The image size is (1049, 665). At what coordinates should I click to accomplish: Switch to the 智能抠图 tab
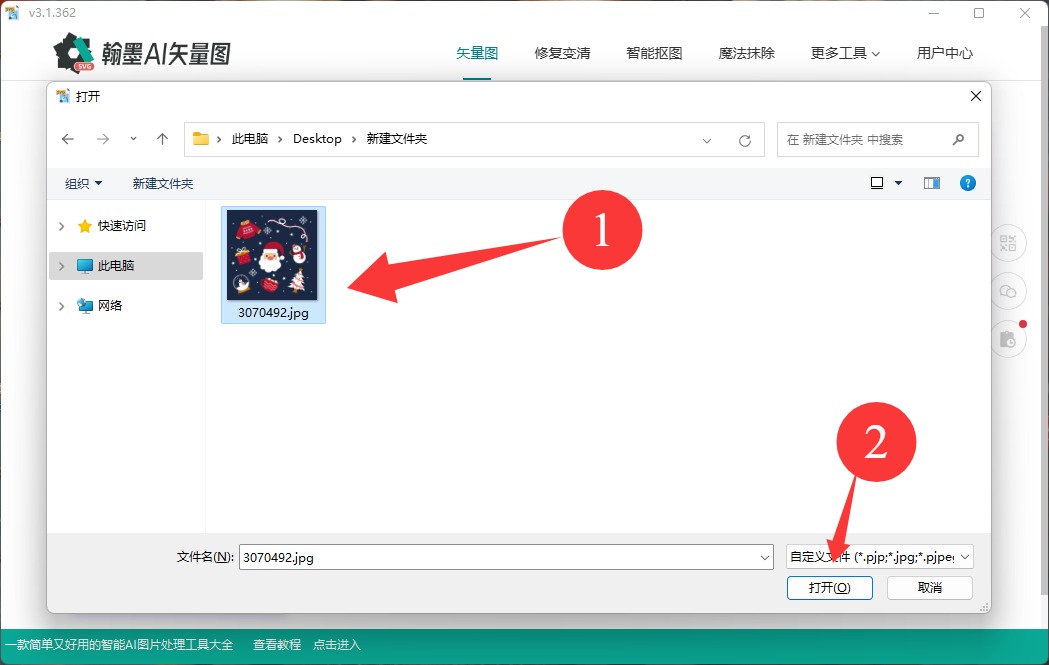[x=654, y=53]
